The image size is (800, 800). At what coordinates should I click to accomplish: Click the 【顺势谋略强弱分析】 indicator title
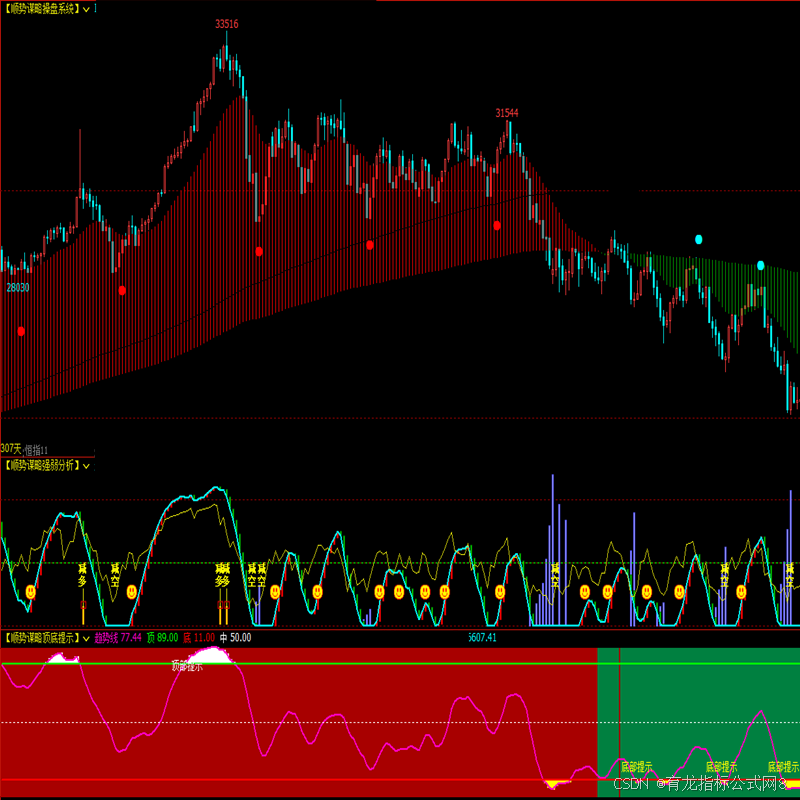click(41, 465)
